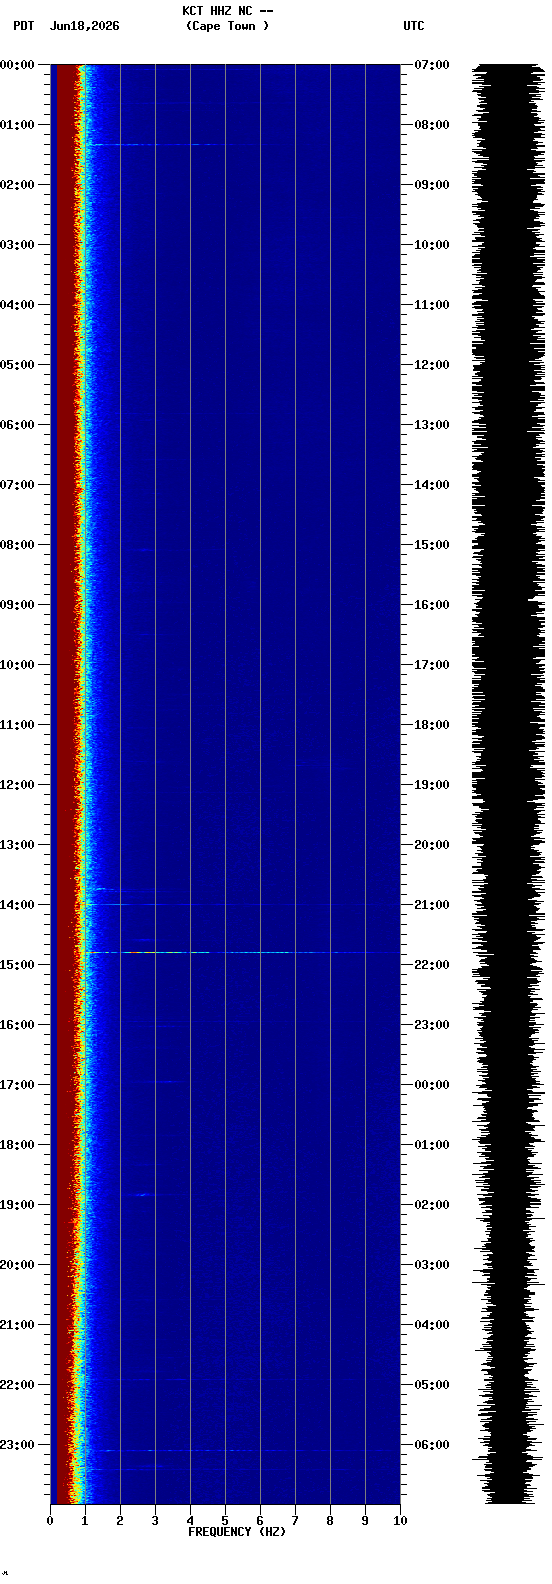Screen dimensions: 552x1584
Task: Pick the 00:00 UTC time label
Action: (x=432, y=1085)
